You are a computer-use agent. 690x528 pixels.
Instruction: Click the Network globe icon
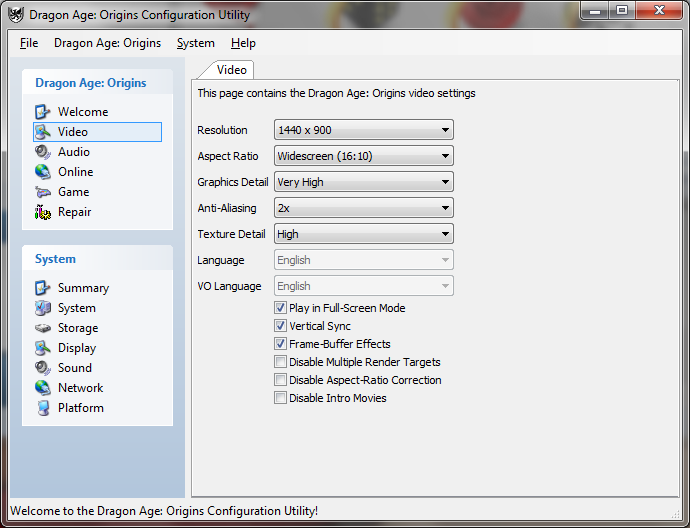click(x=43, y=388)
